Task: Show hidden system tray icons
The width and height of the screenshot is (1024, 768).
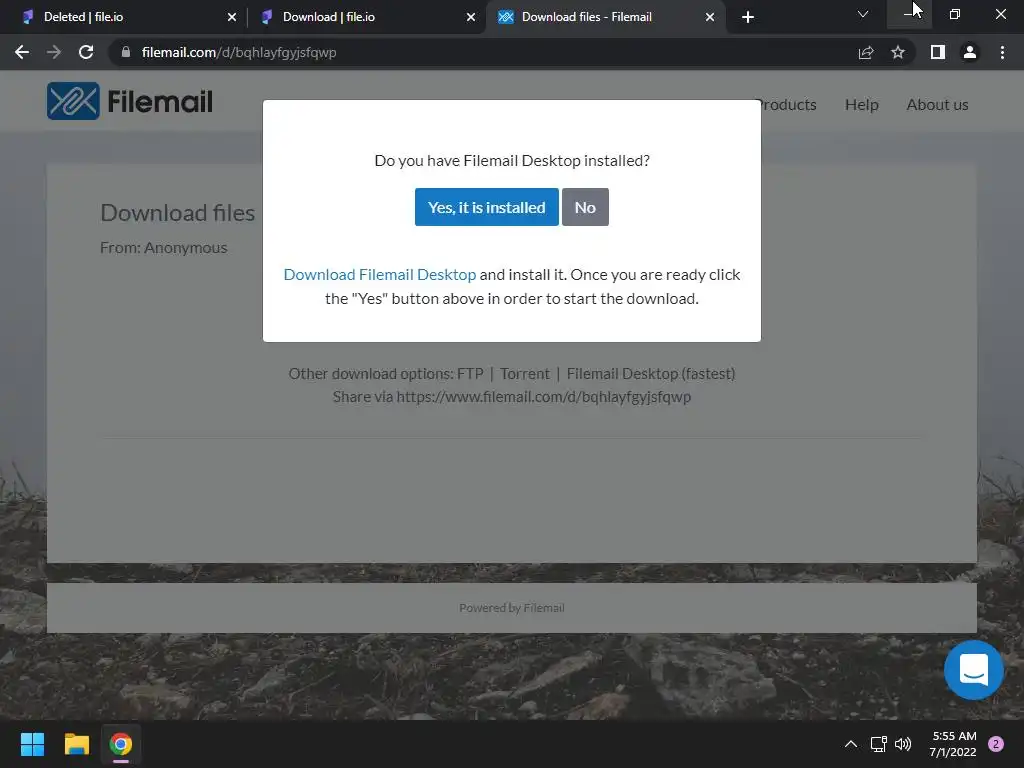Action: pyautogui.click(x=850, y=744)
